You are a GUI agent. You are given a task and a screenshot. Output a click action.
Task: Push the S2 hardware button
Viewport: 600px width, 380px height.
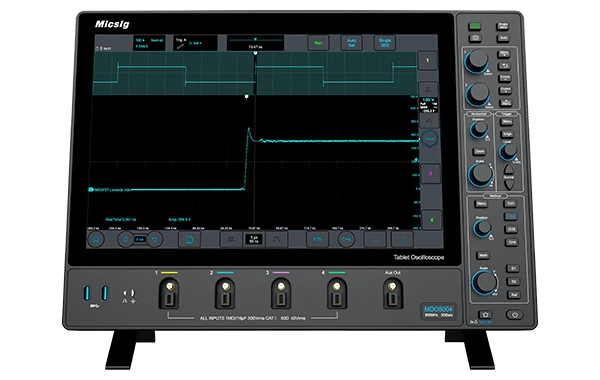(513, 281)
